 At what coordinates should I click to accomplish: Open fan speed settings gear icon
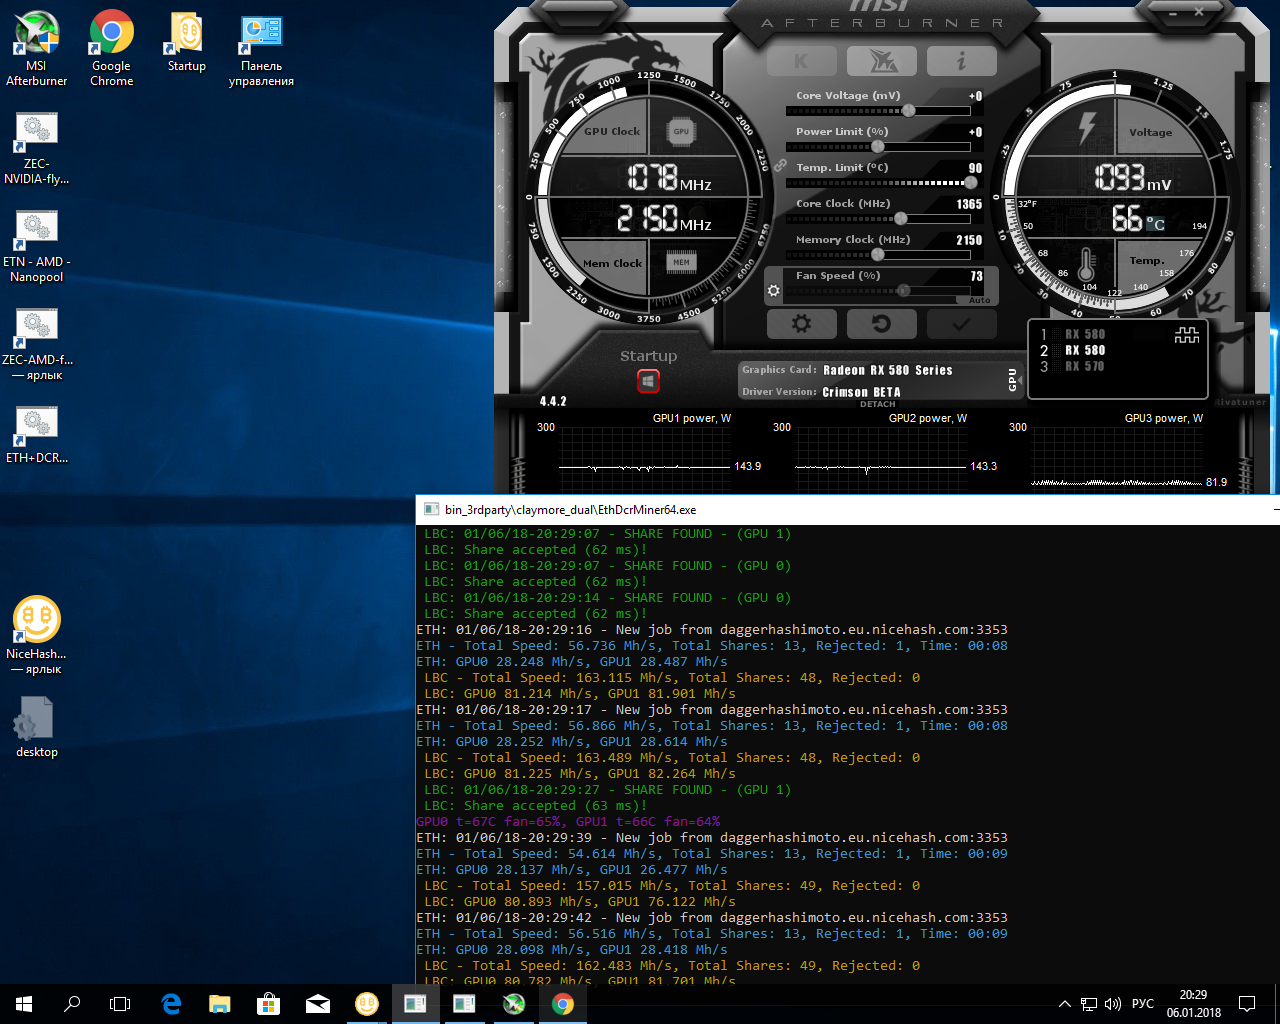[773, 291]
